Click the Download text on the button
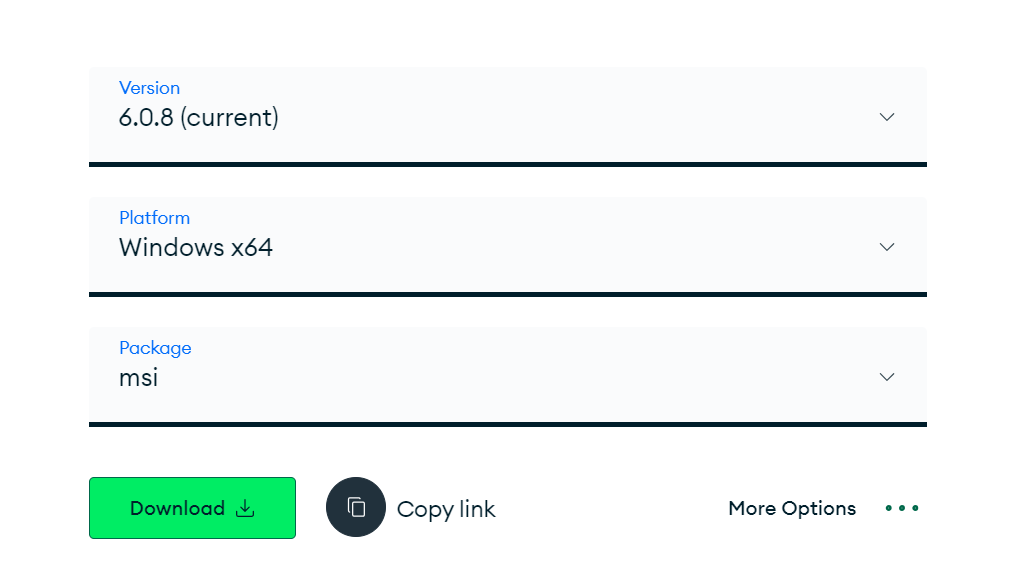This screenshot has height=578, width=1015. pos(177,508)
